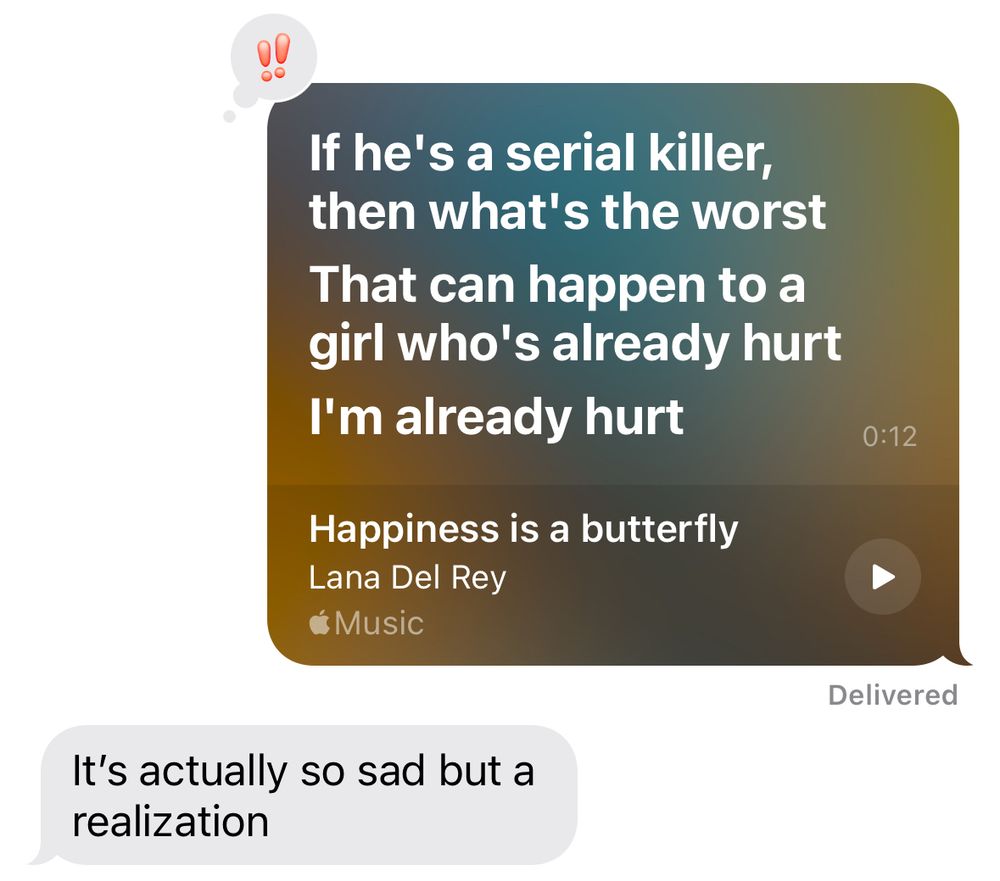Click the Music text beside the Apple logo

click(x=379, y=623)
